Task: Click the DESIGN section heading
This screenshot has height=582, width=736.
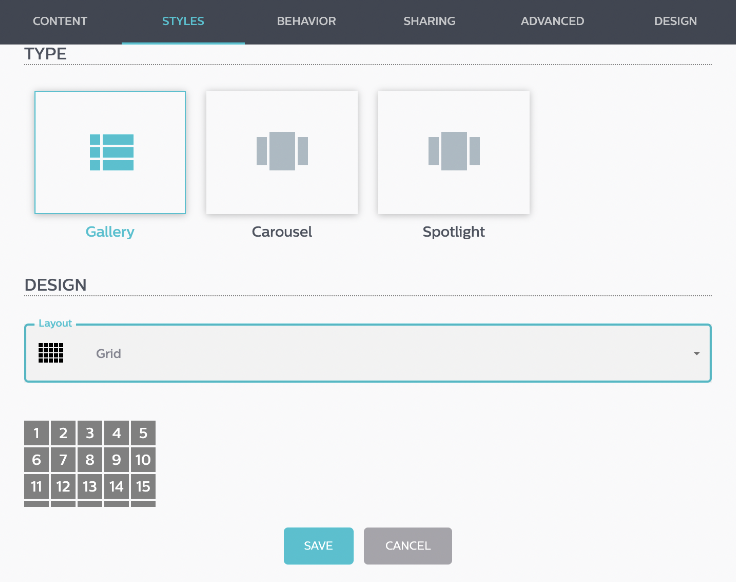Action: (x=55, y=285)
